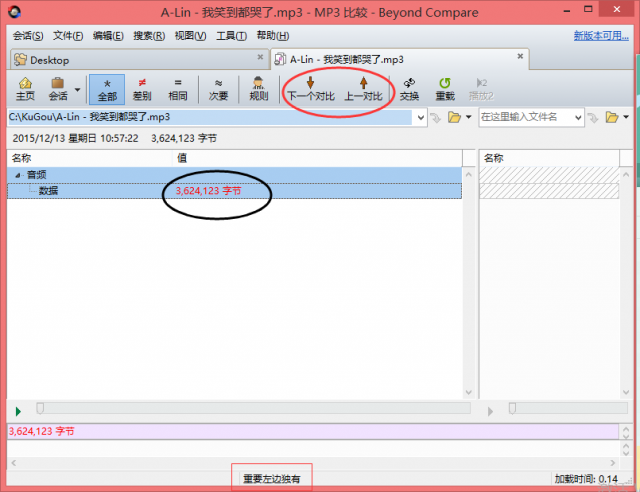Expand the right browse folder dropdown arrow

click(626, 117)
